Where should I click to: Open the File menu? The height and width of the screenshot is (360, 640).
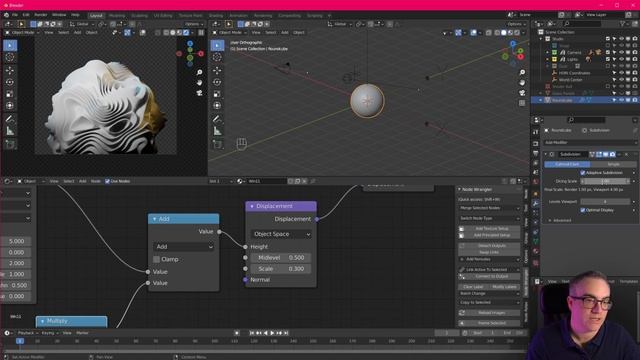[x=15, y=15]
